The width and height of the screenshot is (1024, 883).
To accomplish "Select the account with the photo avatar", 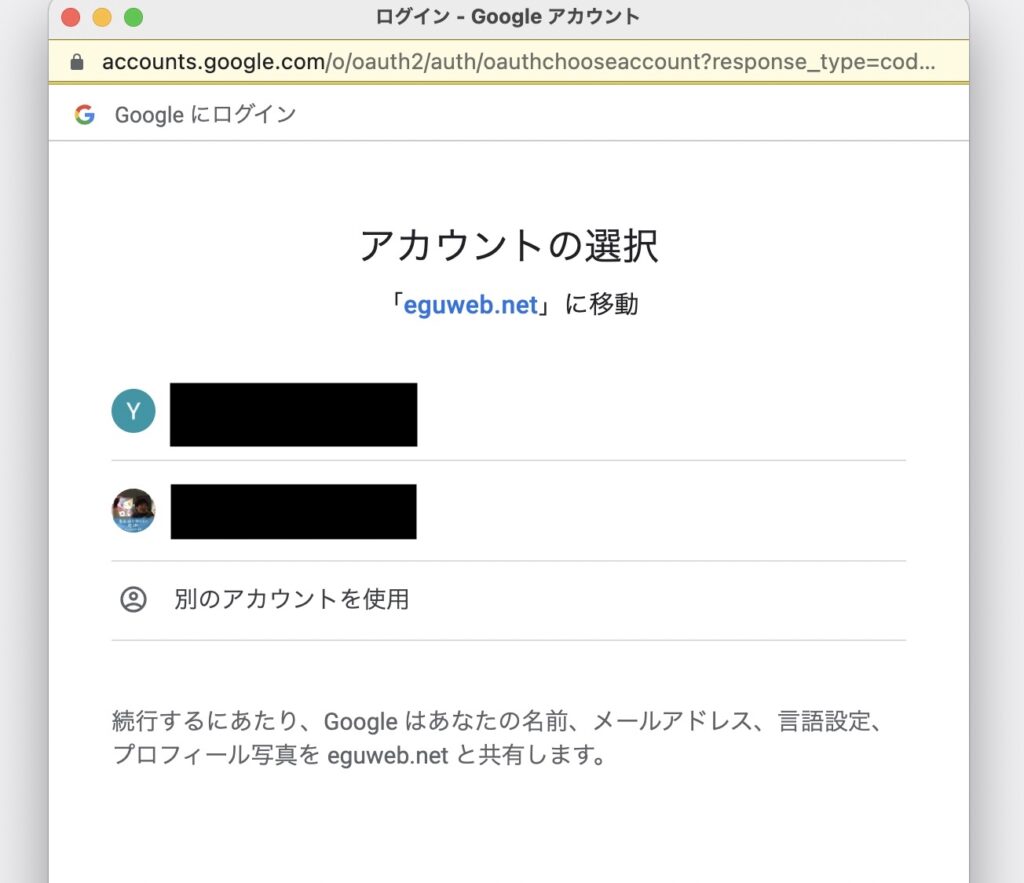I will click(x=133, y=511).
